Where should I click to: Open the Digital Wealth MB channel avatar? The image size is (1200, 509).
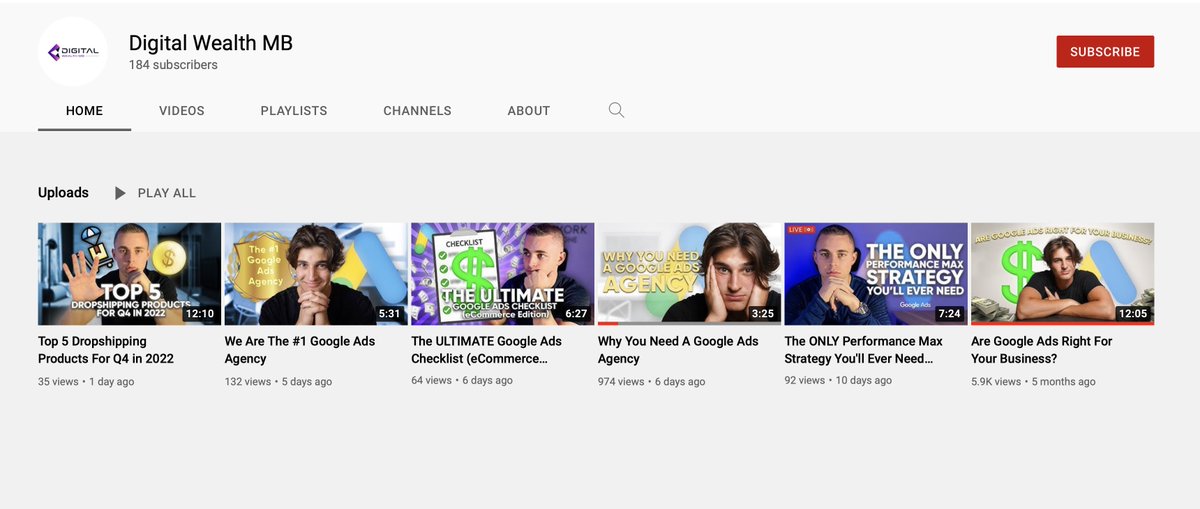pyautogui.click(x=72, y=52)
